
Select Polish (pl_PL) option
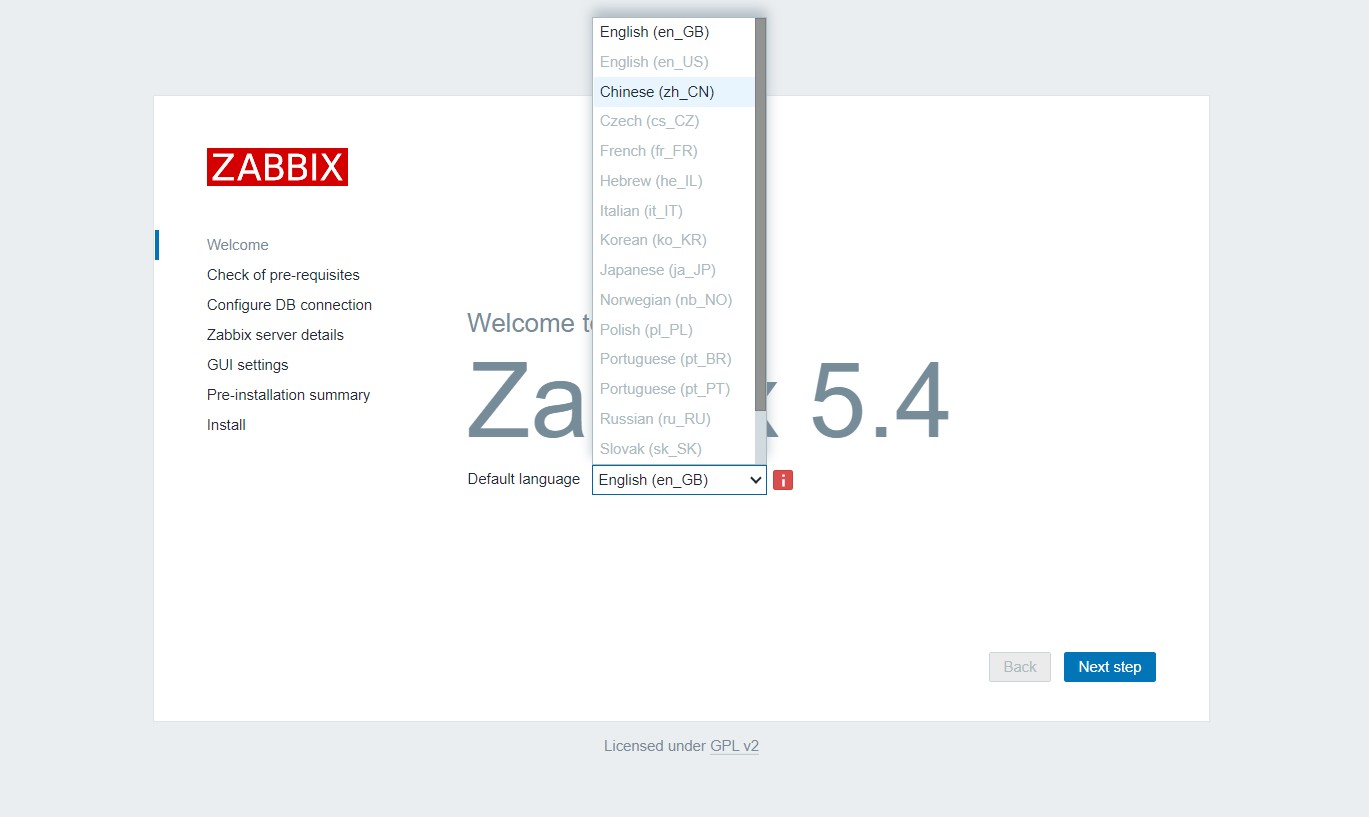pyautogui.click(x=674, y=330)
